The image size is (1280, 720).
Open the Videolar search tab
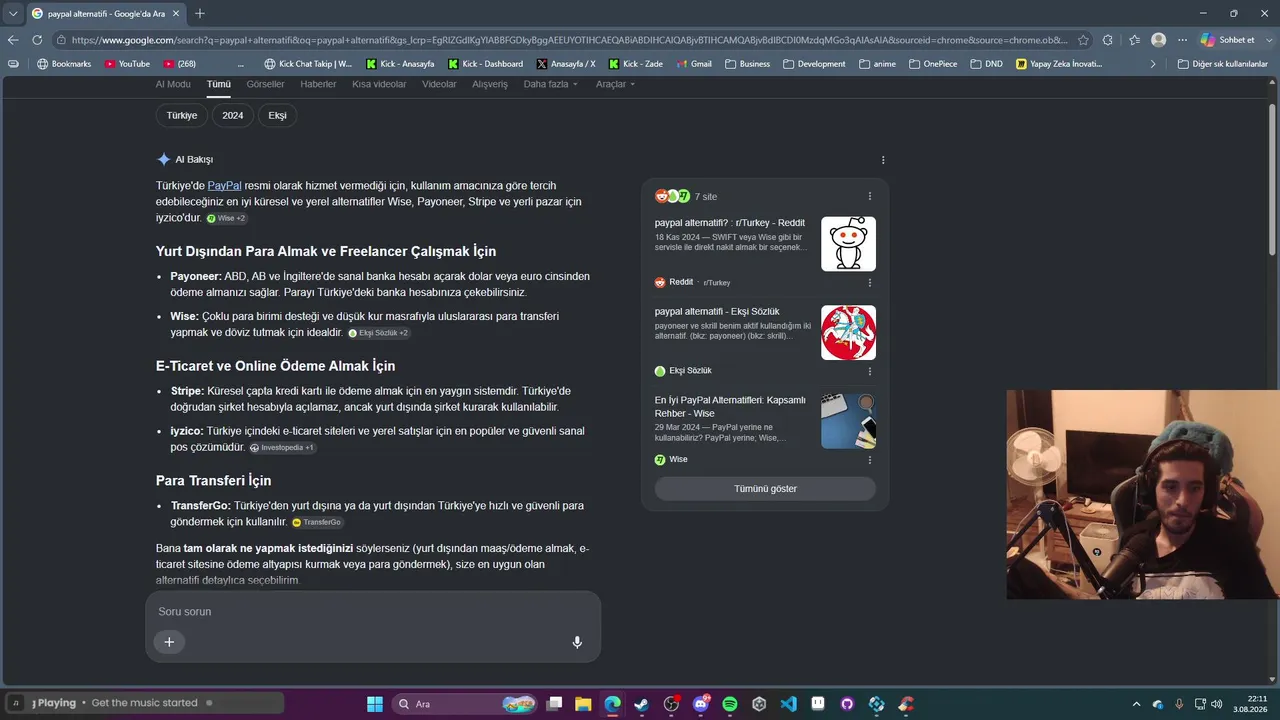pos(439,84)
